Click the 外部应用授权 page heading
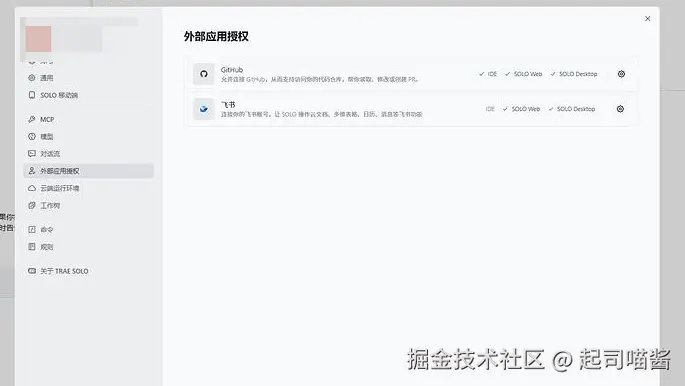 [216, 36]
